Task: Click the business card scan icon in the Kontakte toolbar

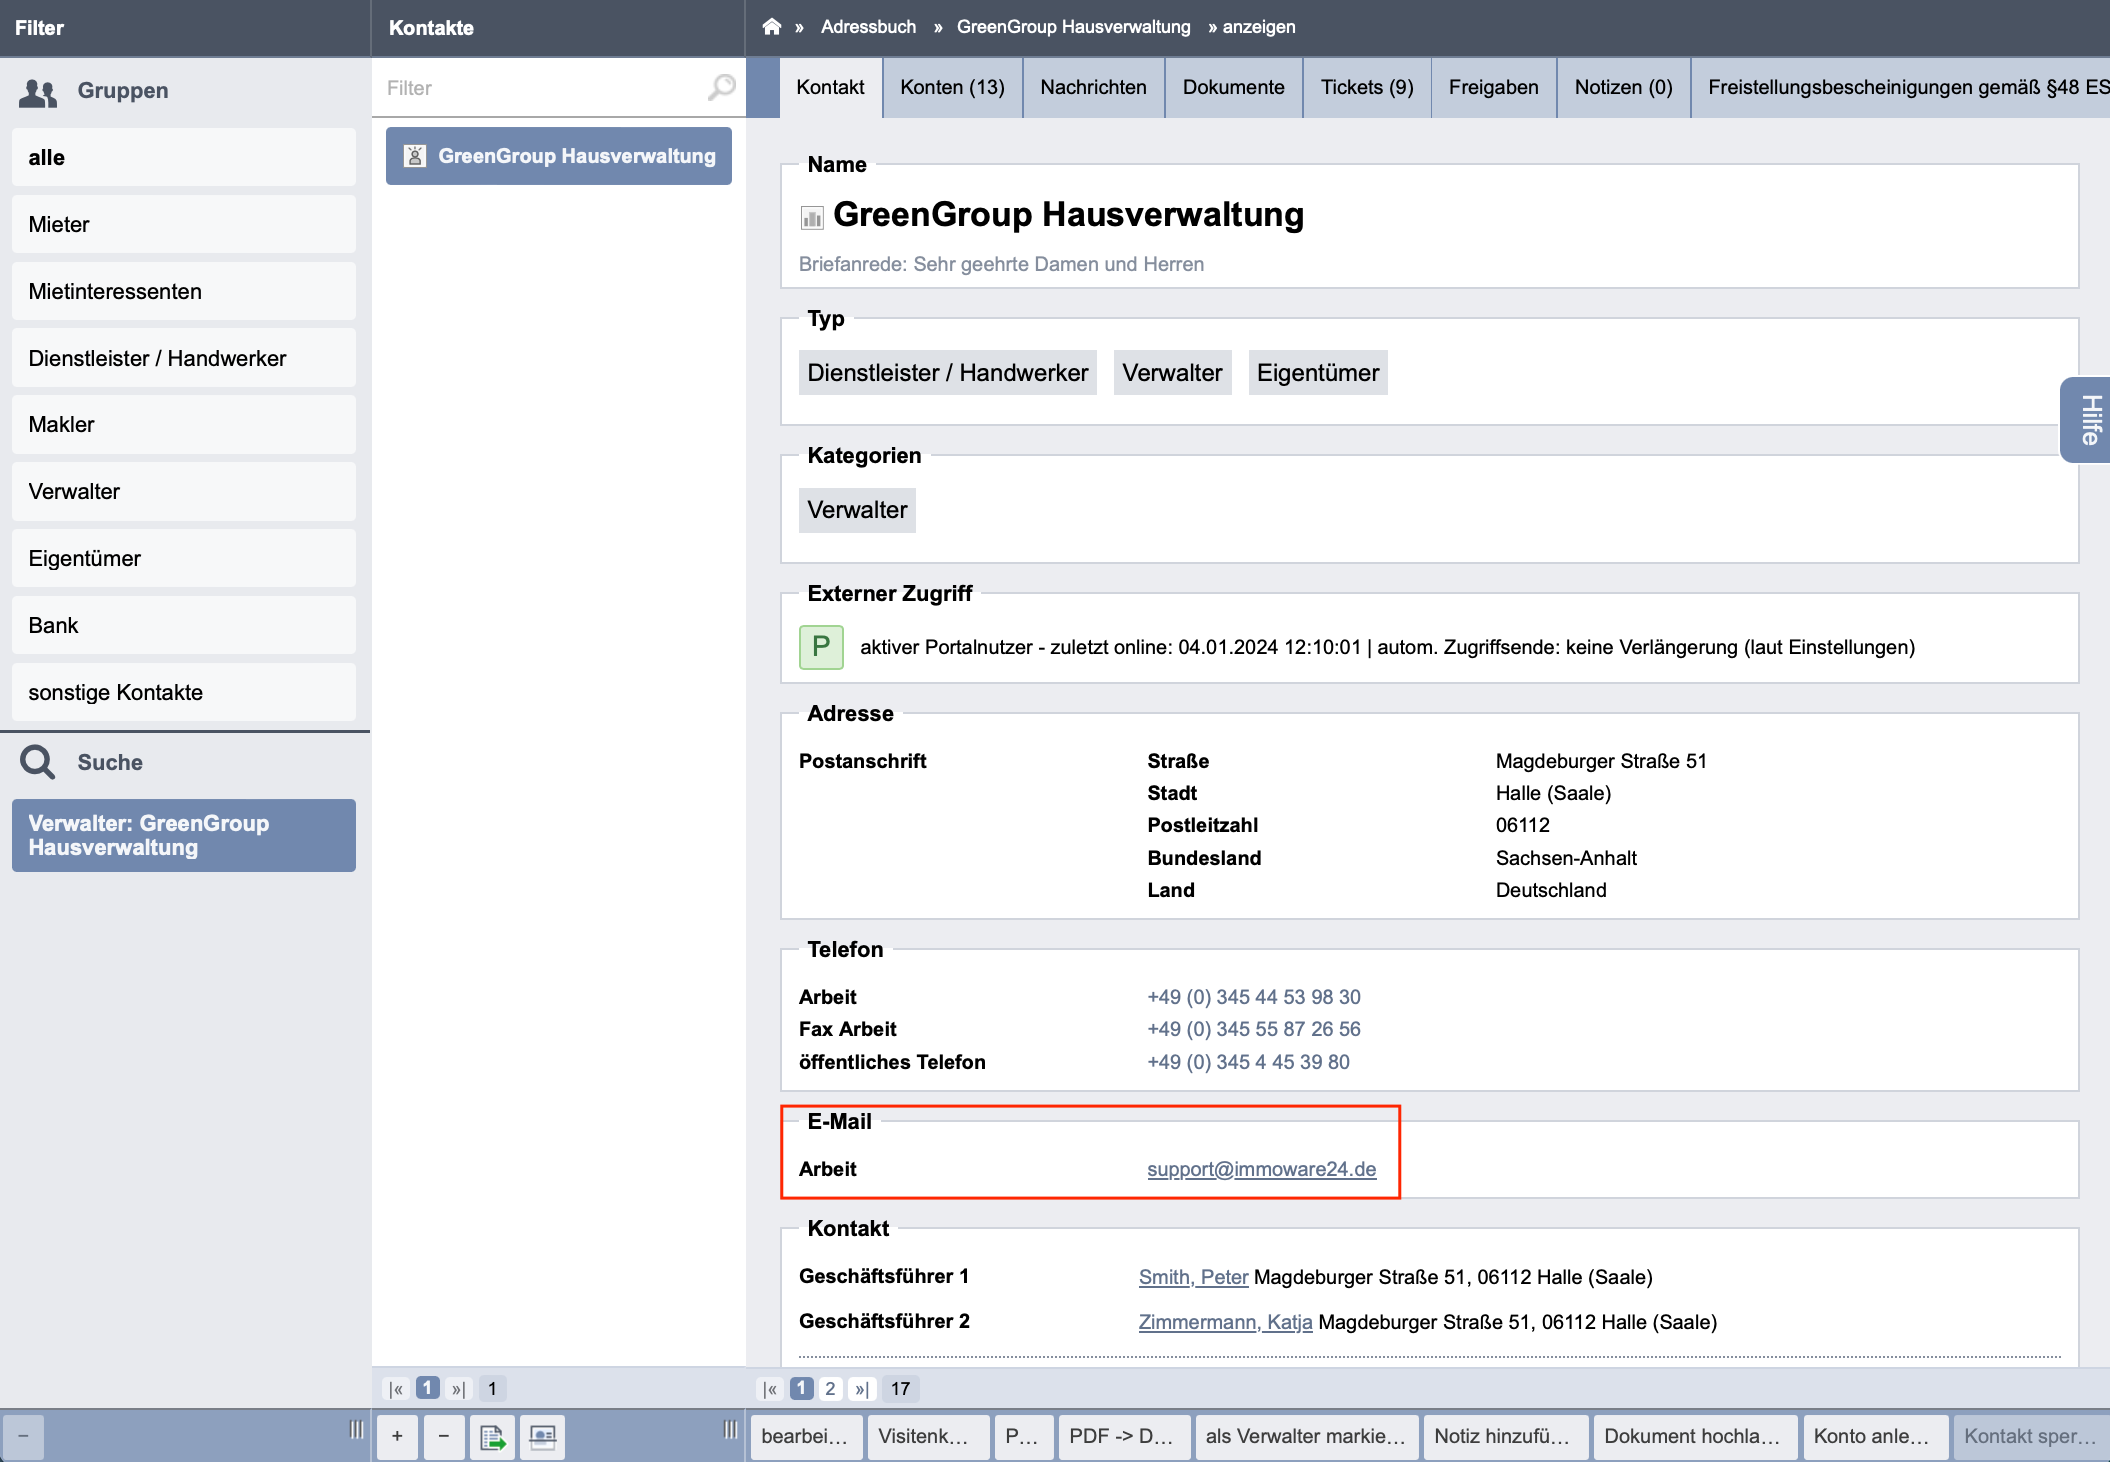Action: click(x=542, y=1436)
